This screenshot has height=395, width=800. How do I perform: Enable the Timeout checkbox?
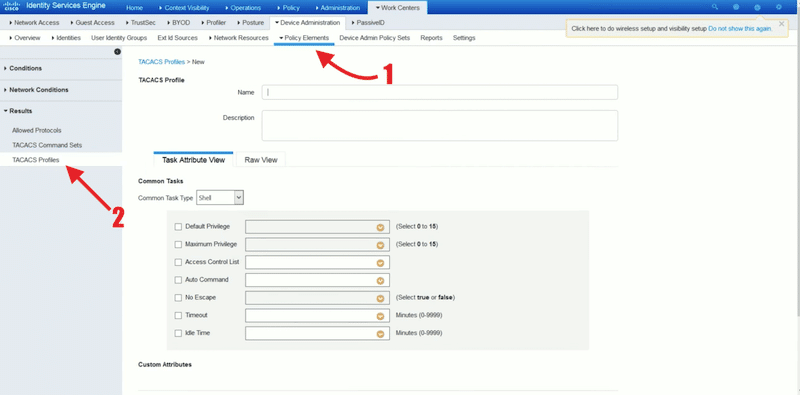tap(178, 315)
